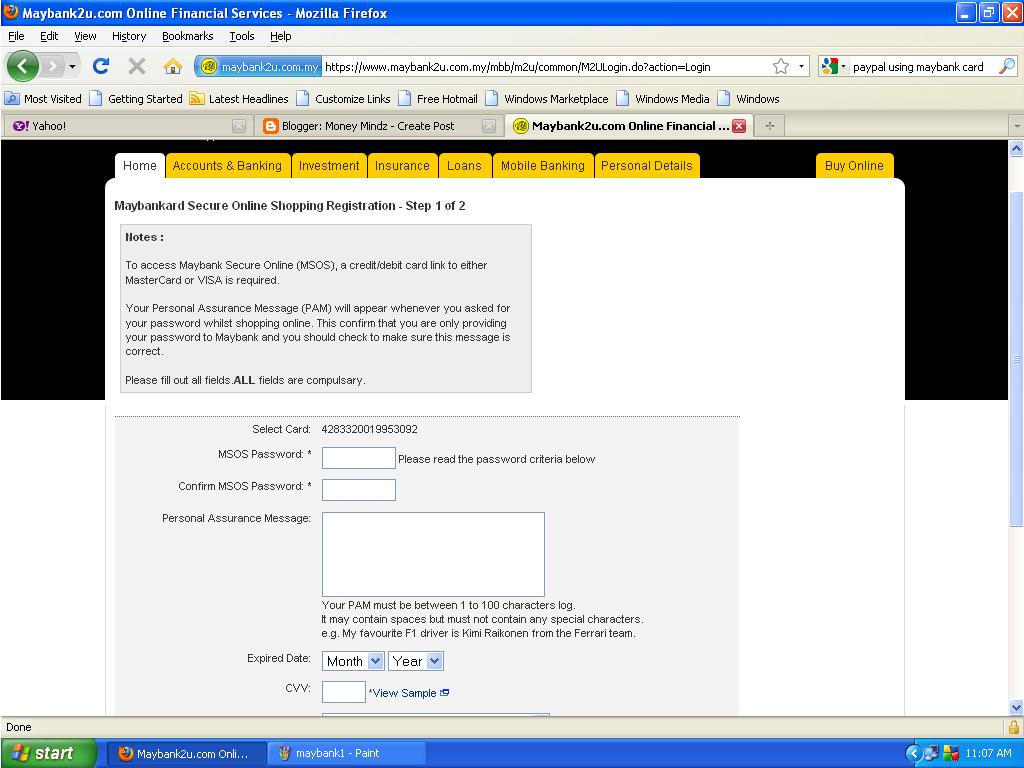Close the Maybank2u tab with red X
The width and height of the screenshot is (1024, 768).
click(x=739, y=126)
